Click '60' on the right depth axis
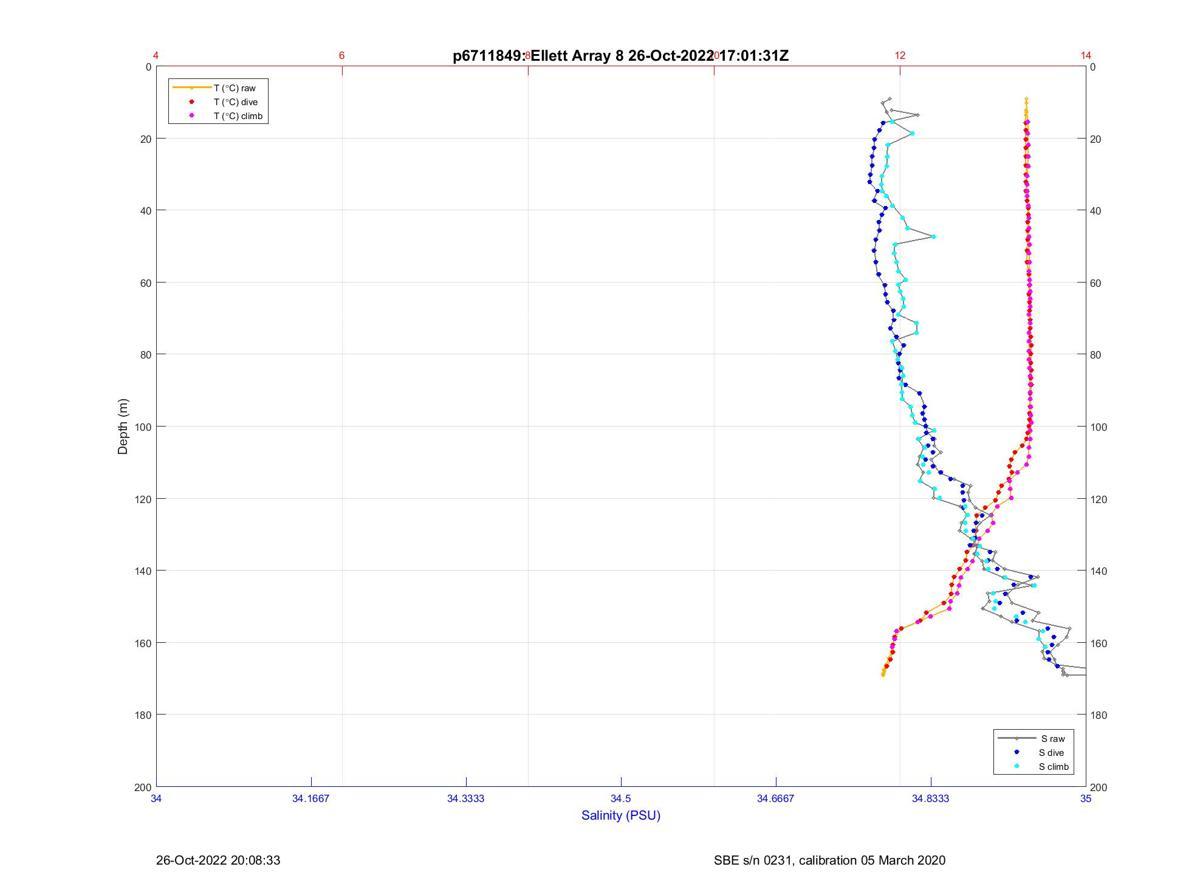Image resolution: width=1200 pixels, height=885 pixels. [1096, 283]
